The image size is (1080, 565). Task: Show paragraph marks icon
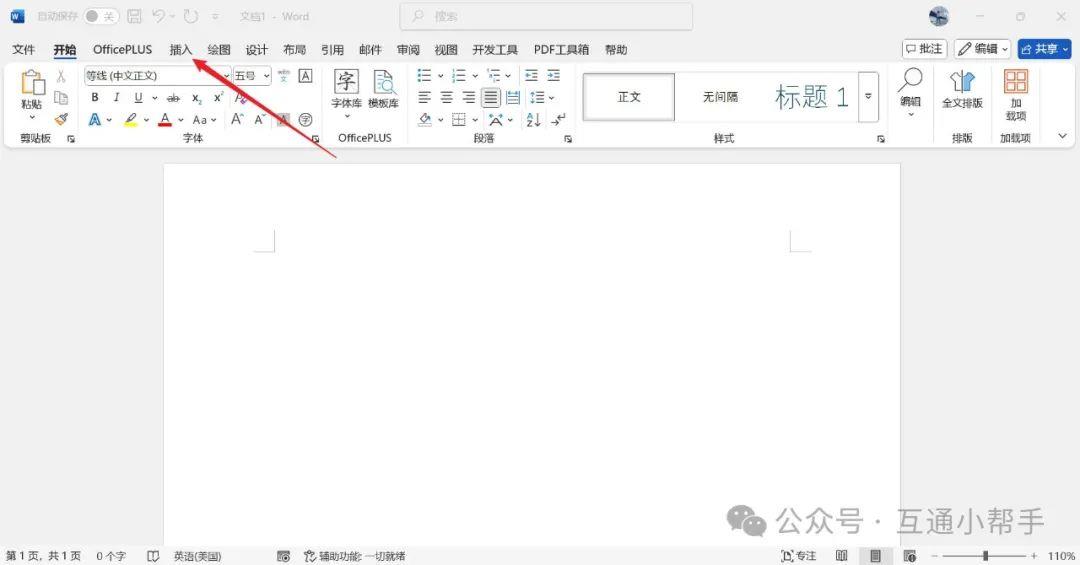point(558,120)
